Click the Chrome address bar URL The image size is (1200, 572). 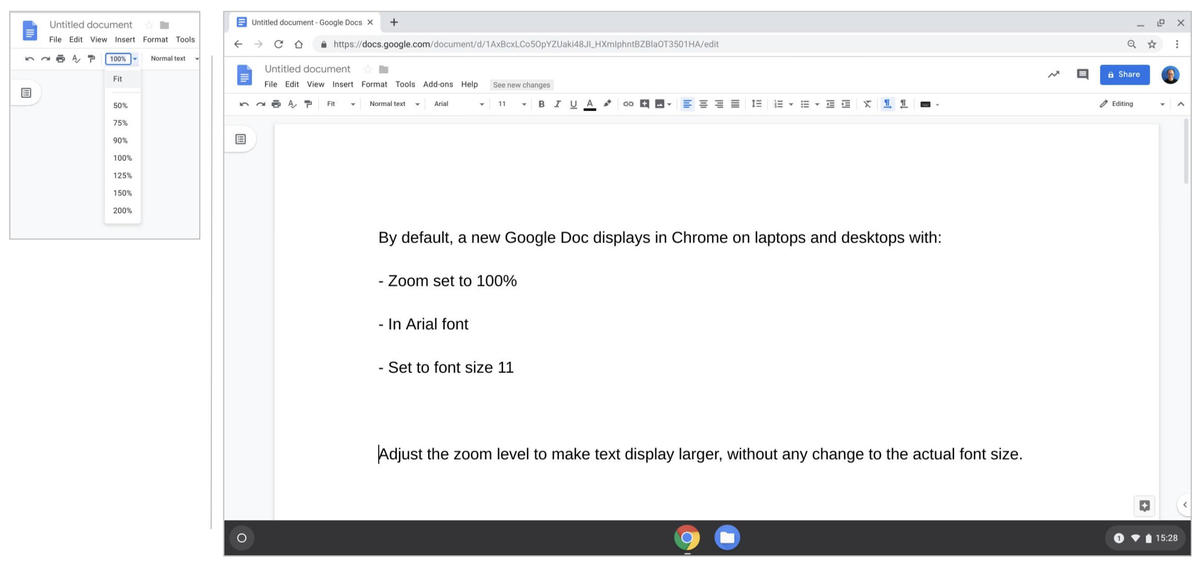[526, 44]
